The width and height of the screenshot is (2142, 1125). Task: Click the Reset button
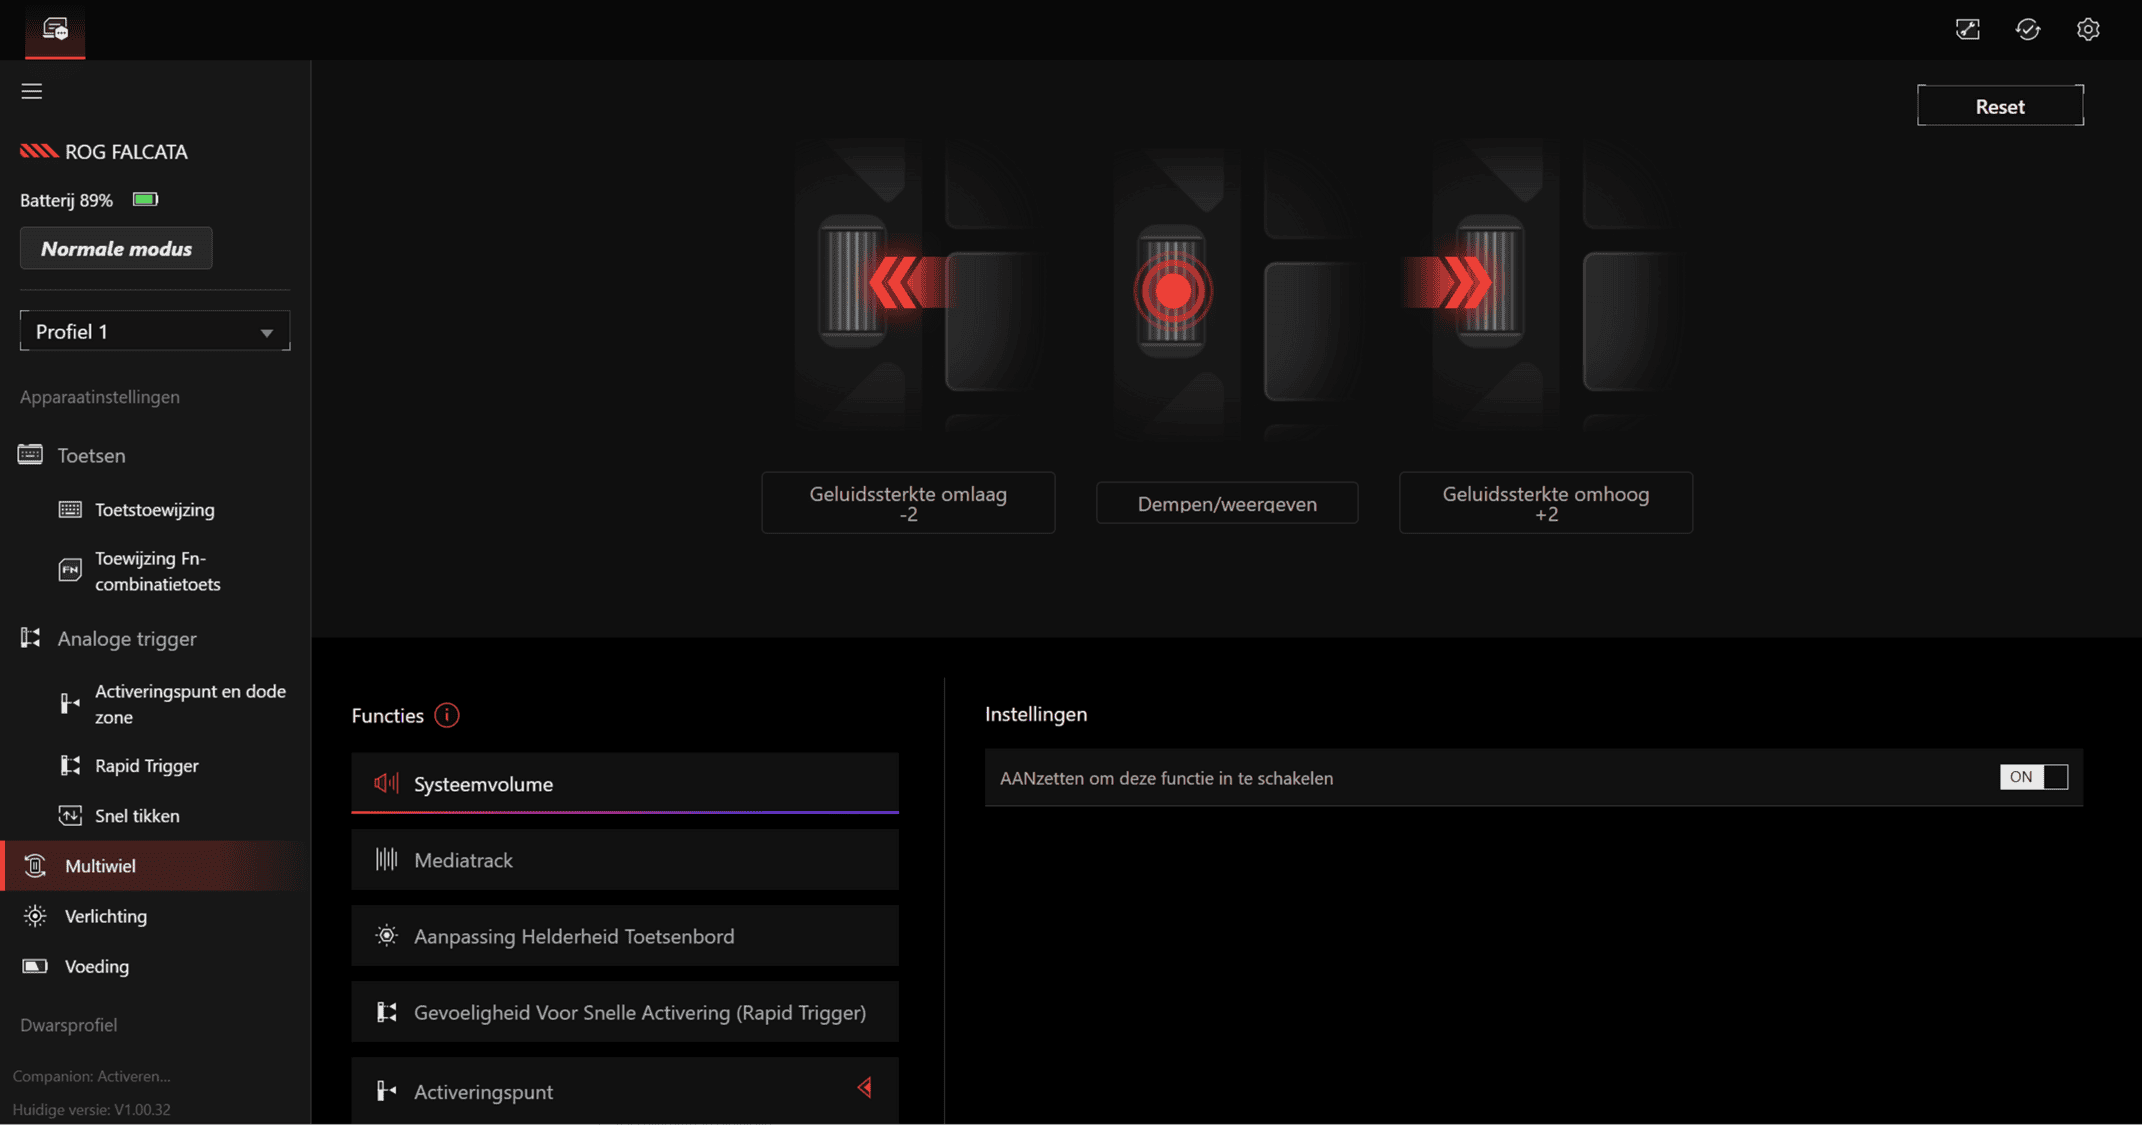(x=2000, y=106)
